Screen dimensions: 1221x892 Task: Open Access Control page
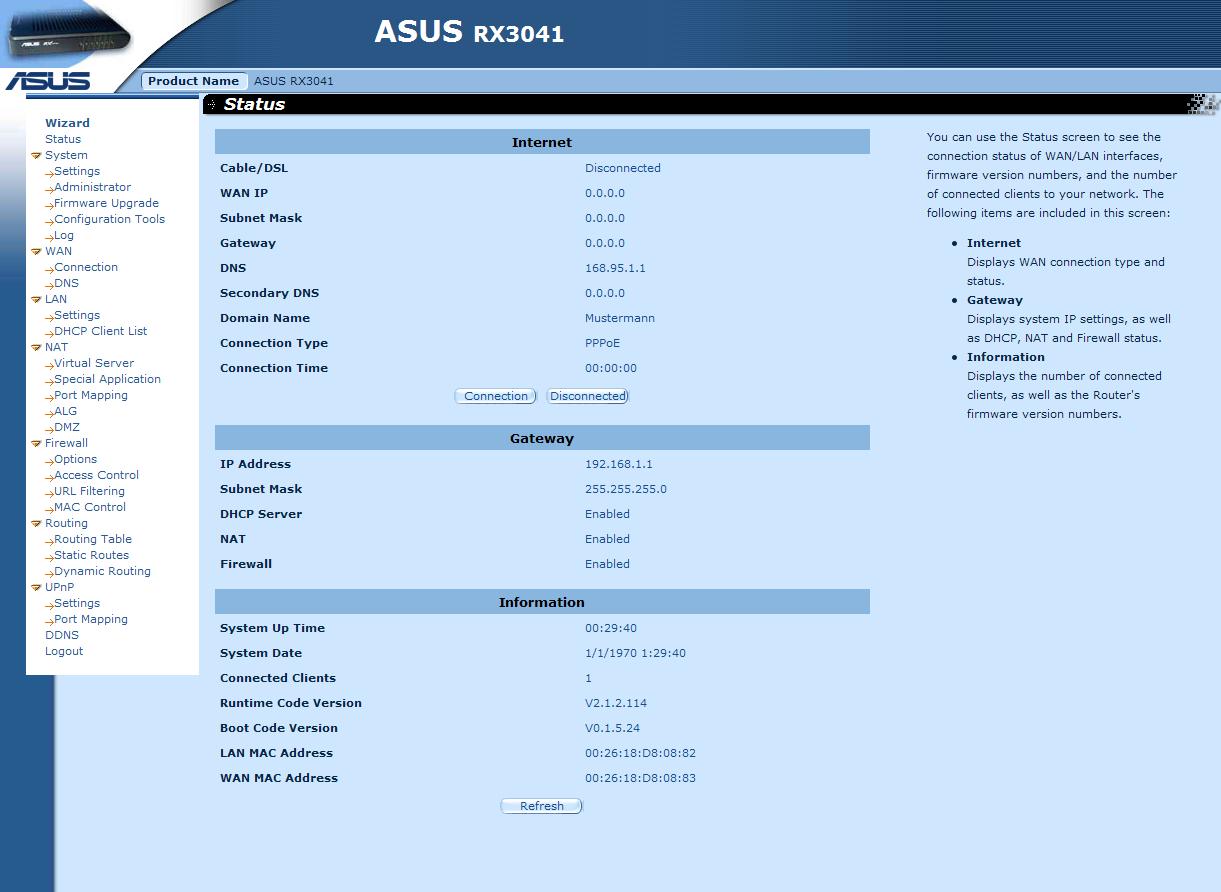coord(96,475)
